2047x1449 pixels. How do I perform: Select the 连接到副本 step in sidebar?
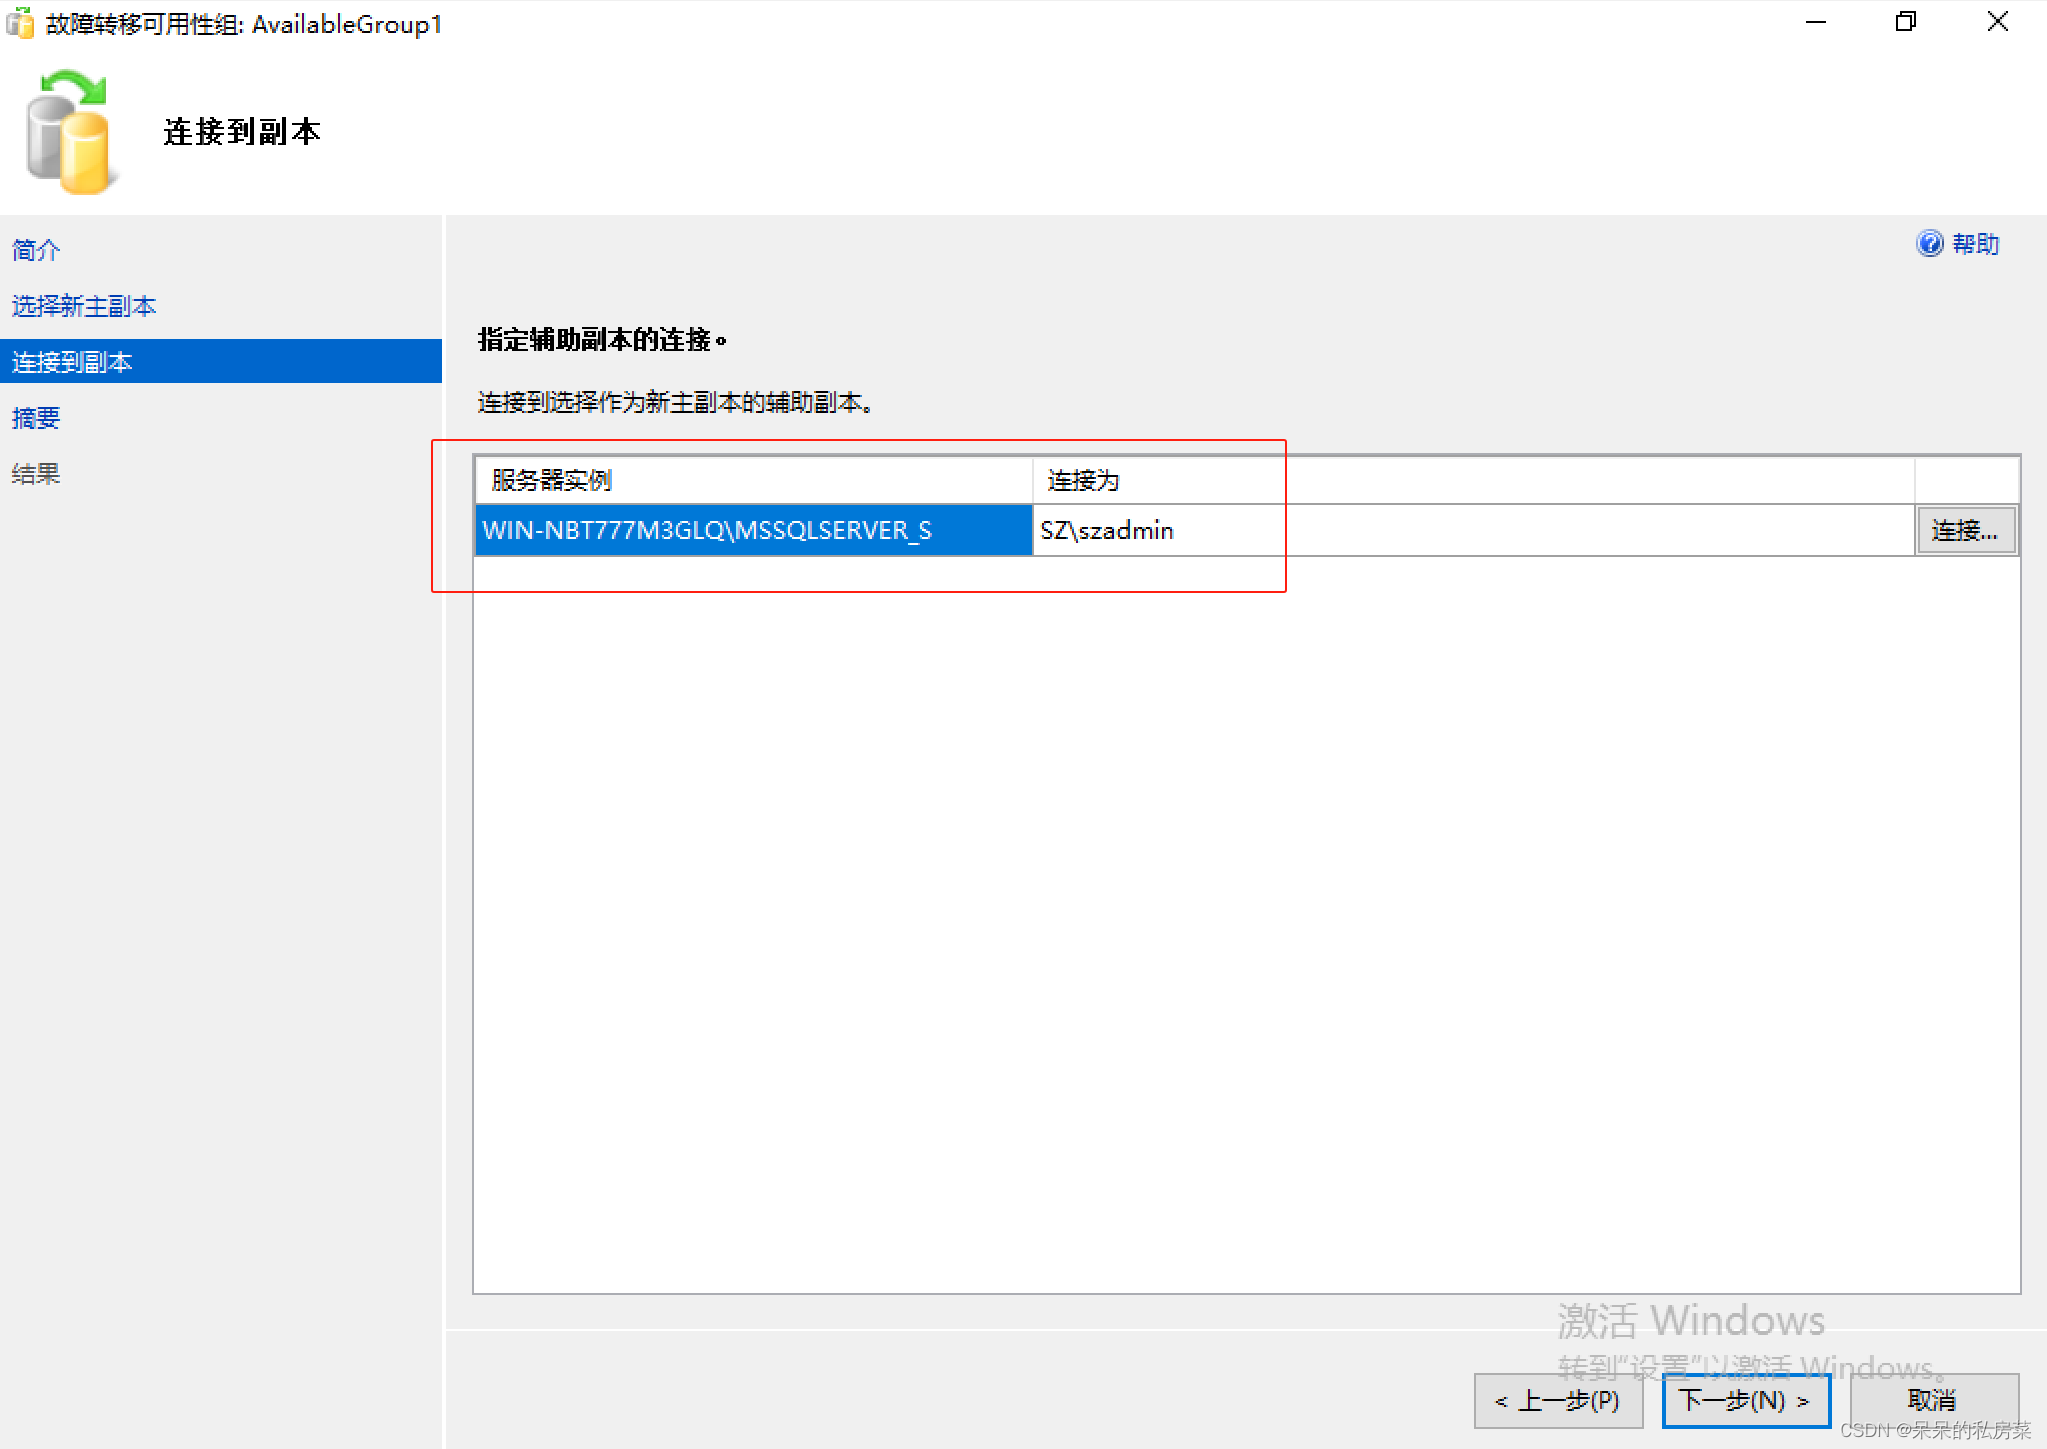click(221, 362)
